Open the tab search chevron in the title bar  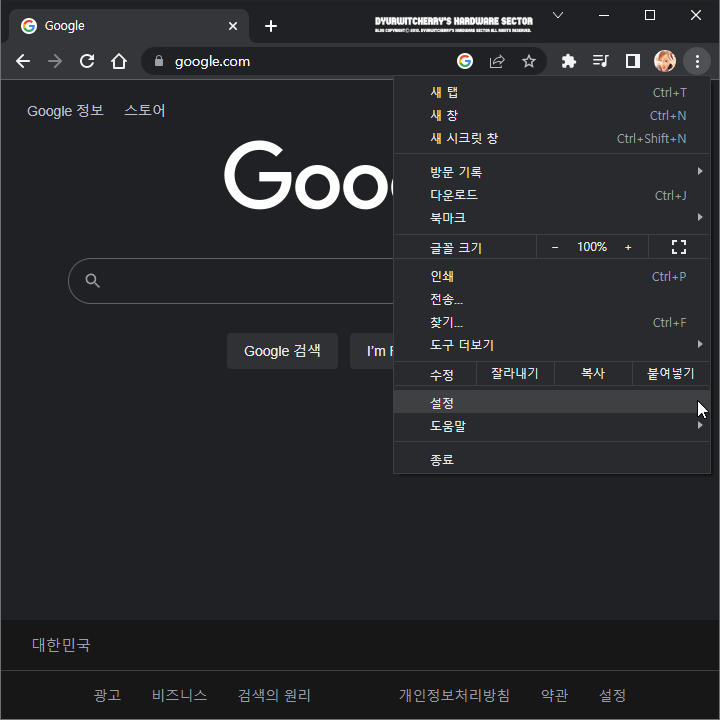[x=558, y=15]
